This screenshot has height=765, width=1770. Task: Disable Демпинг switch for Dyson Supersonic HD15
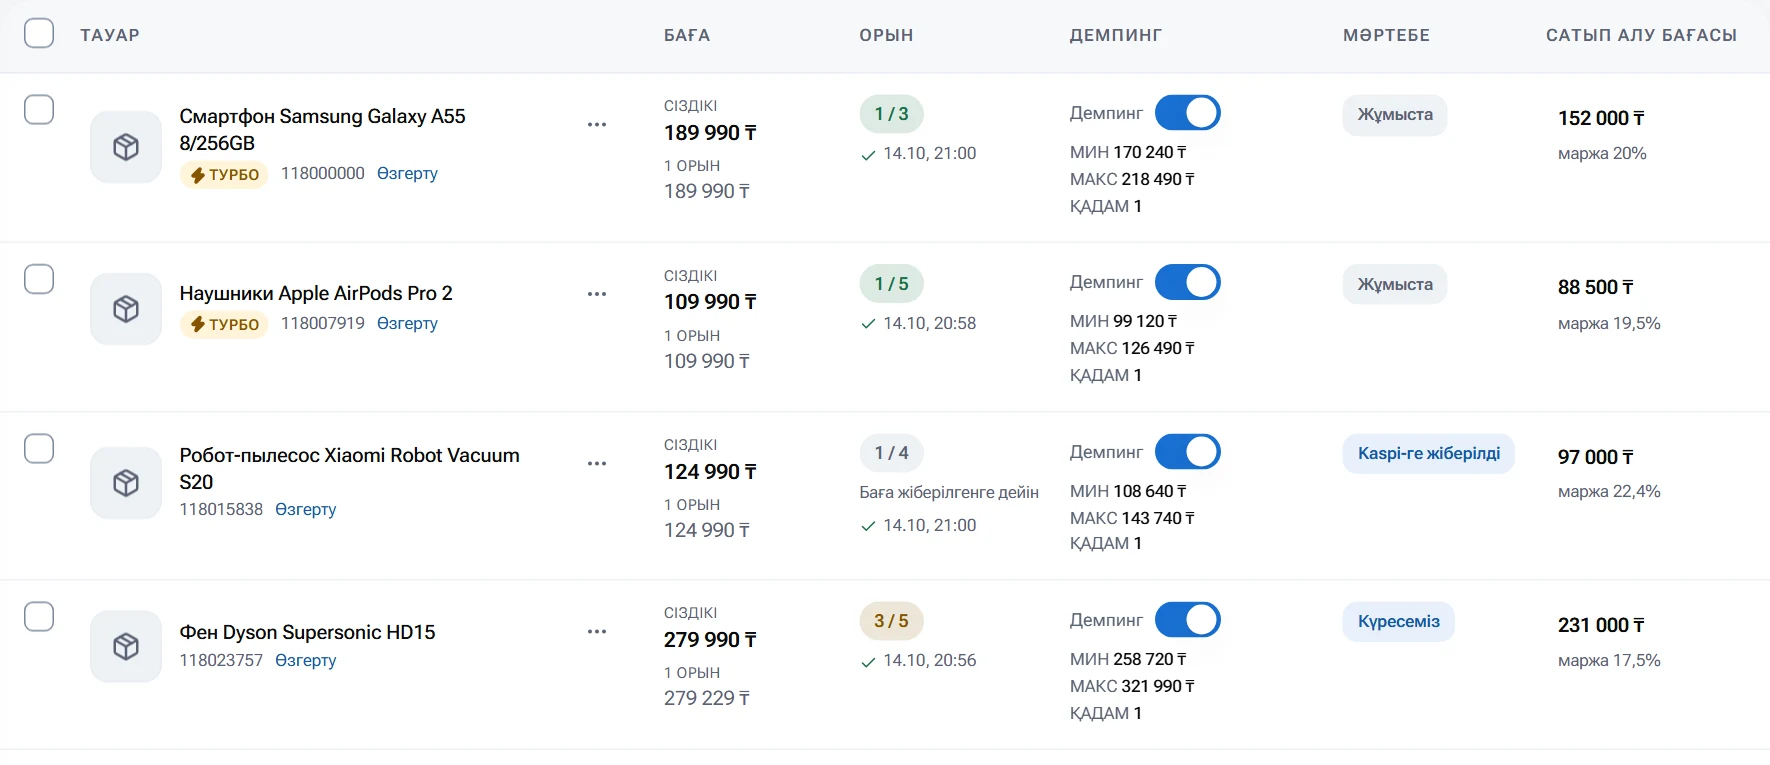click(x=1188, y=620)
